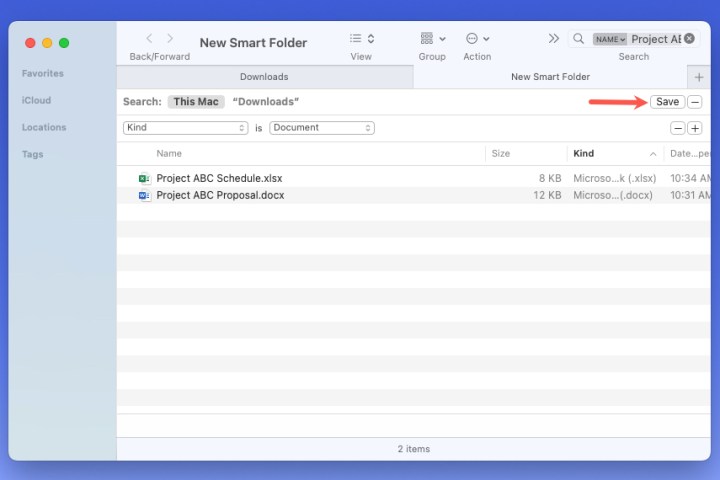The width and height of the screenshot is (720, 480).
Task: Click the search magnifying glass icon
Action: (x=578, y=39)
